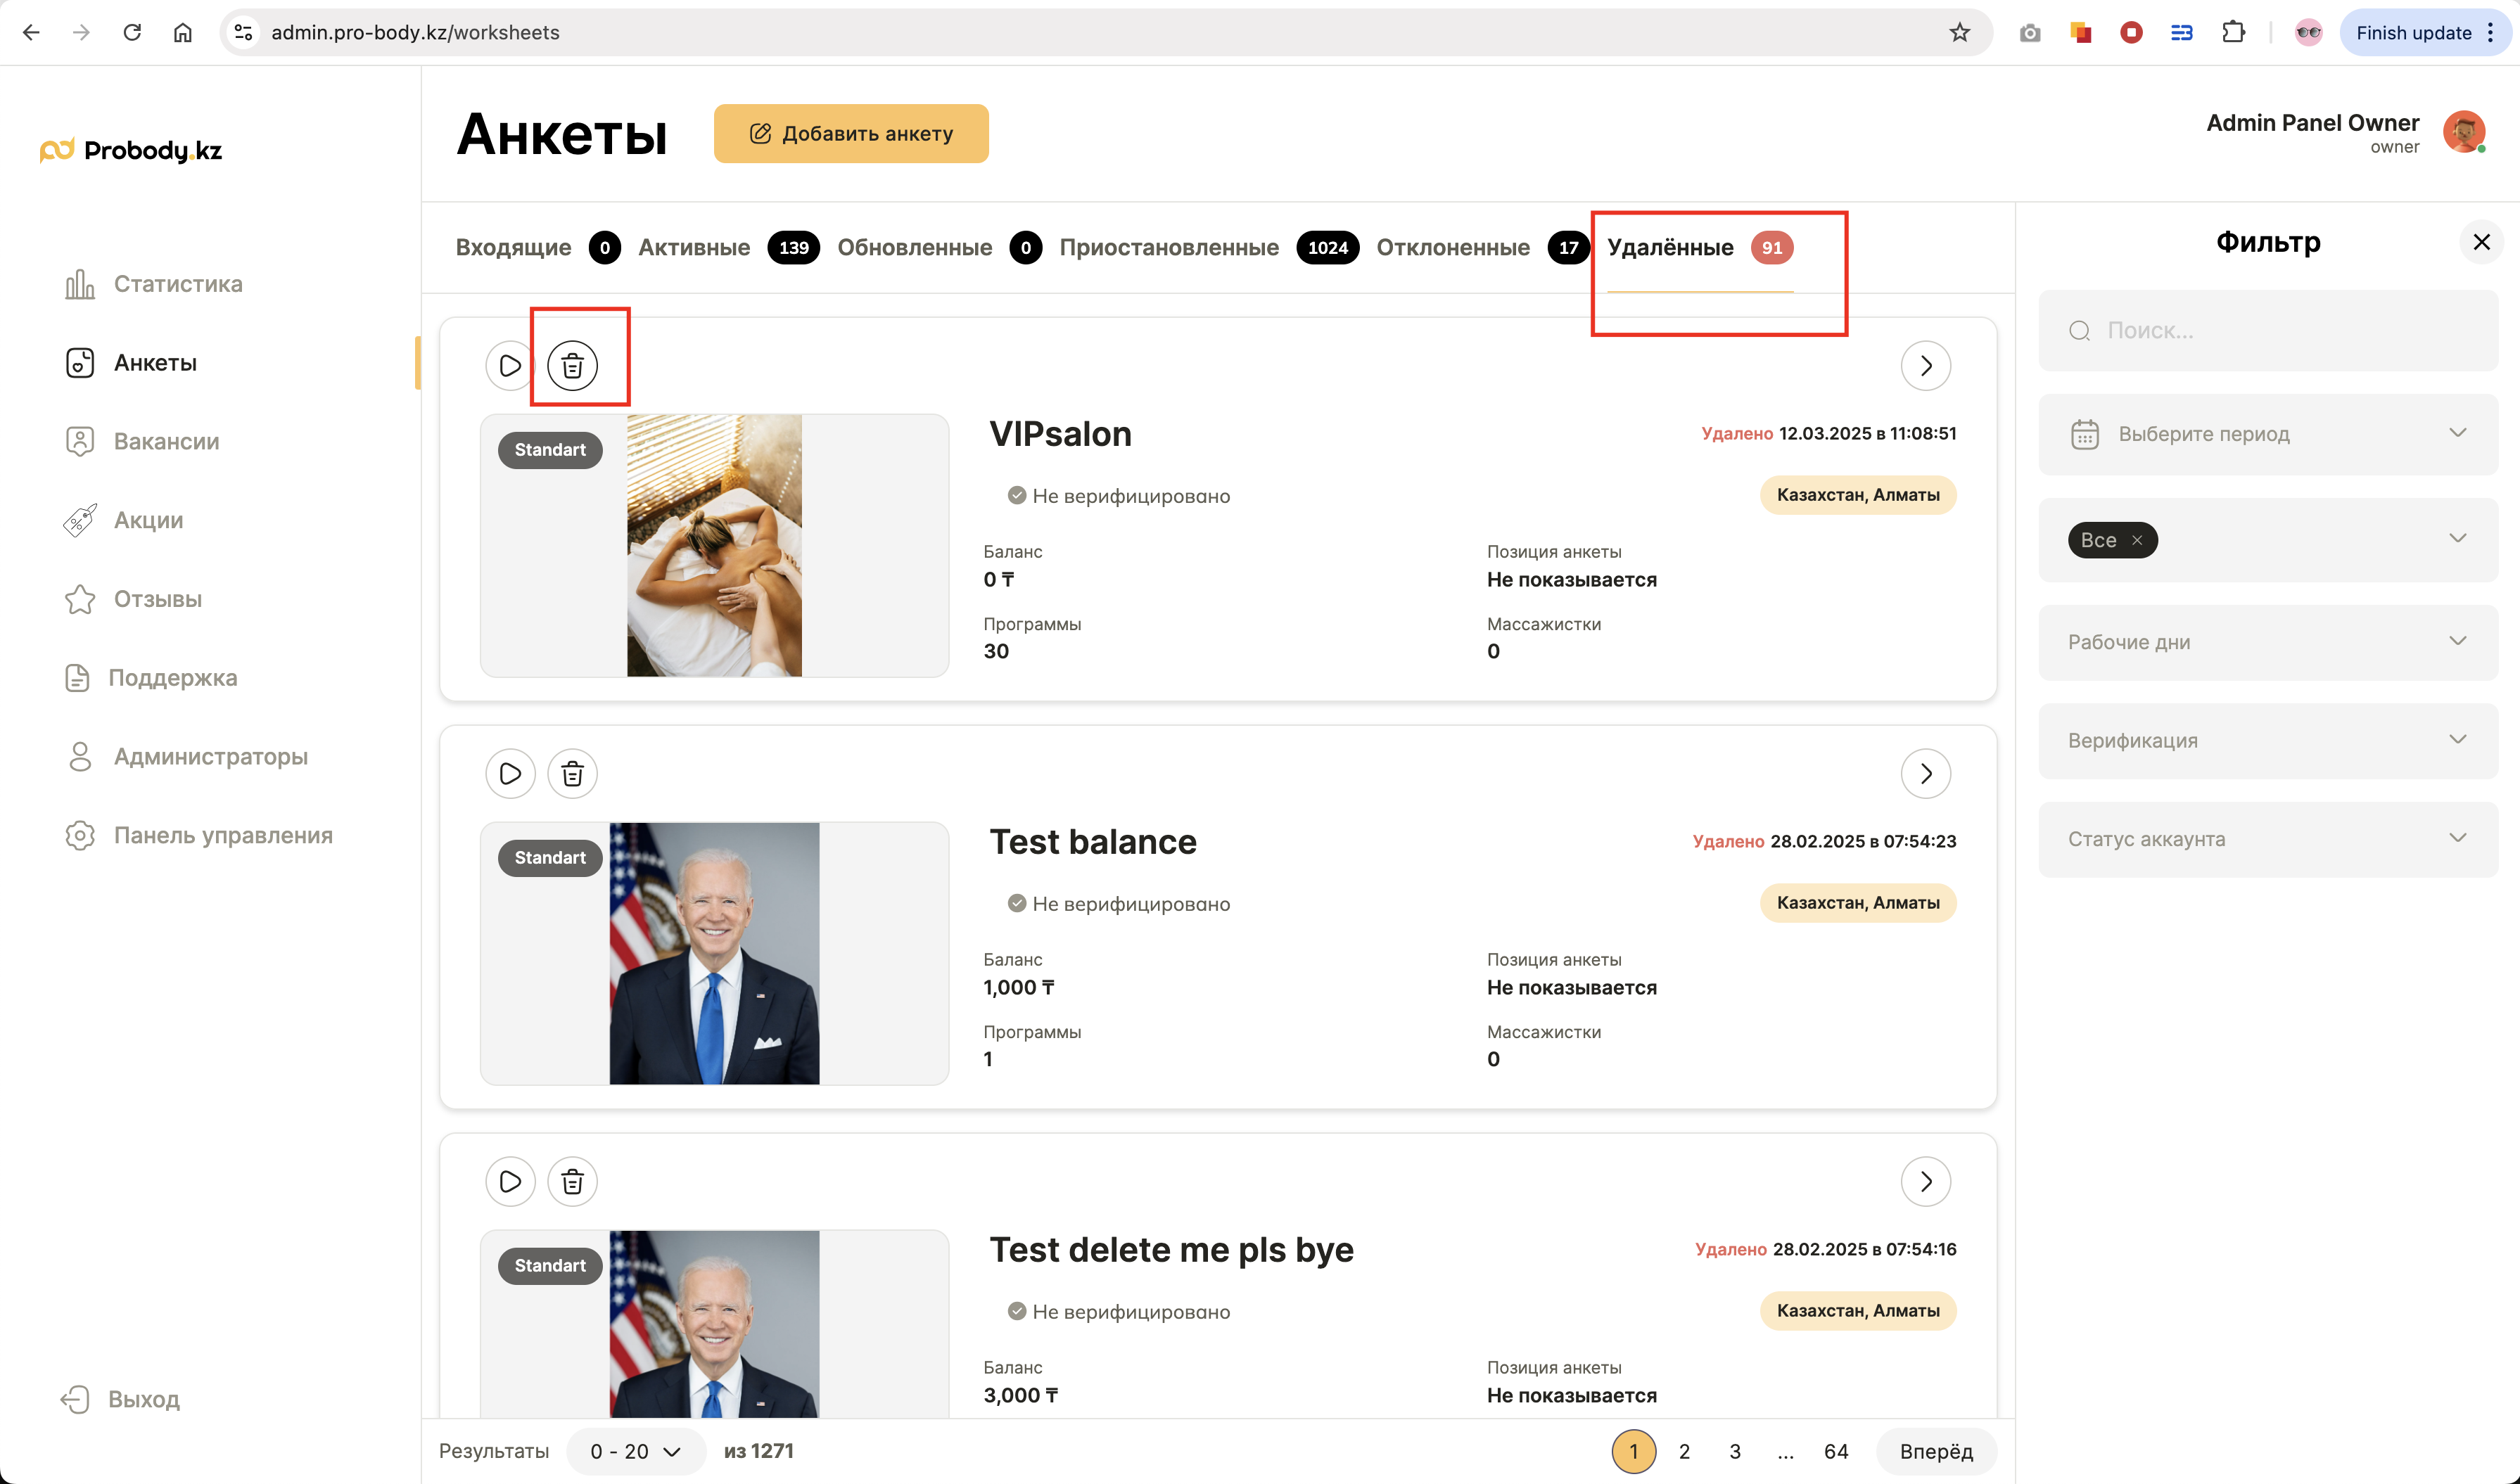The height and width of the screenshot is (1484, 2520).
Task: Click trash icon on VIPsalon card
Action: (x=572, y=366)
